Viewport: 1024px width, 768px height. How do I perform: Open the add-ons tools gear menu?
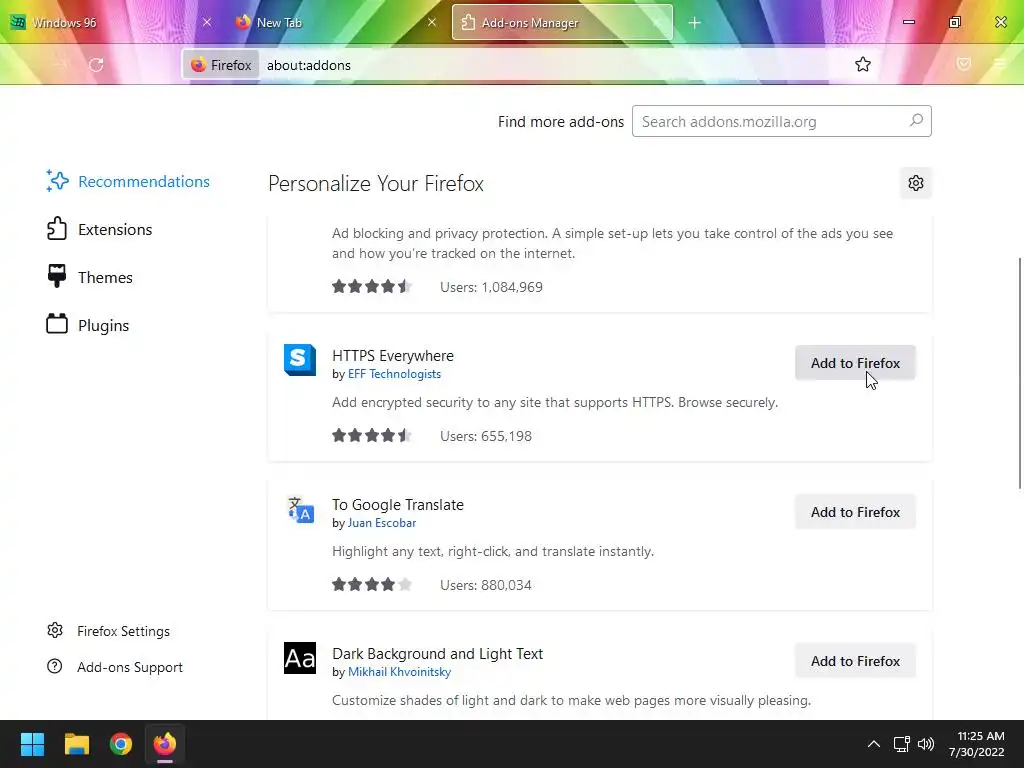point(916,183)
